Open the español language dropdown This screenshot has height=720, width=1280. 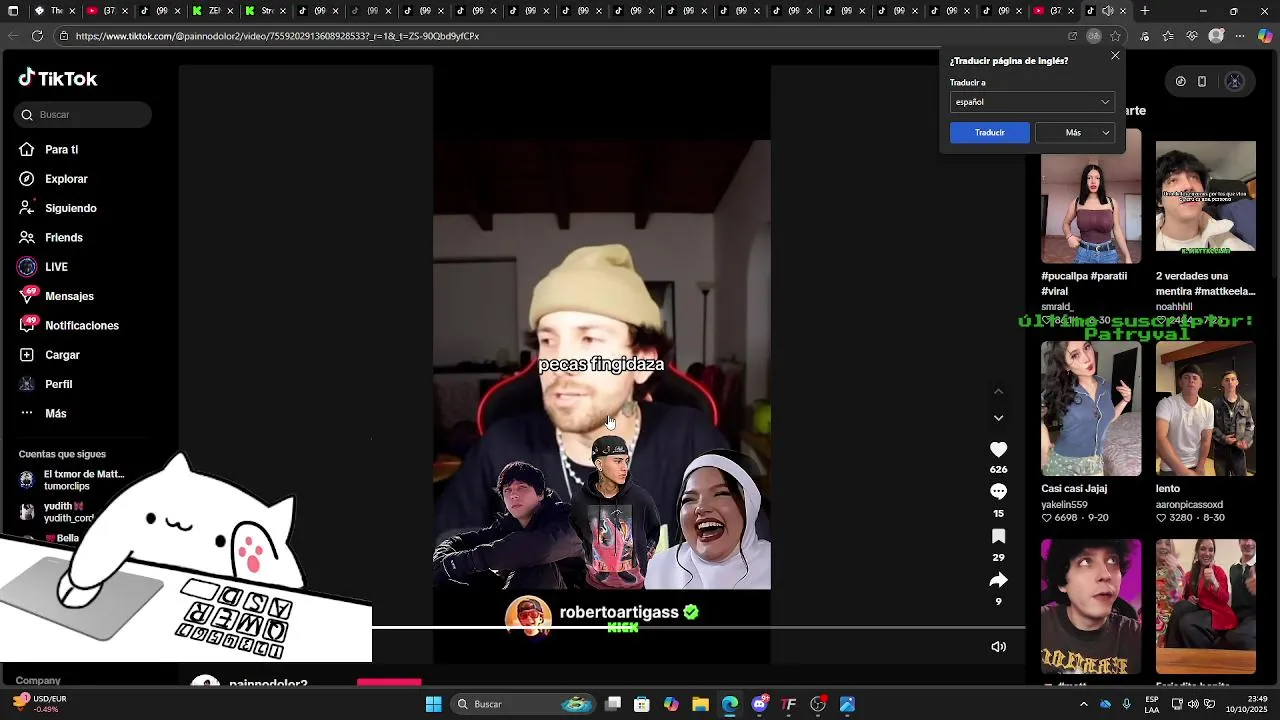(x=1032, y=102)
